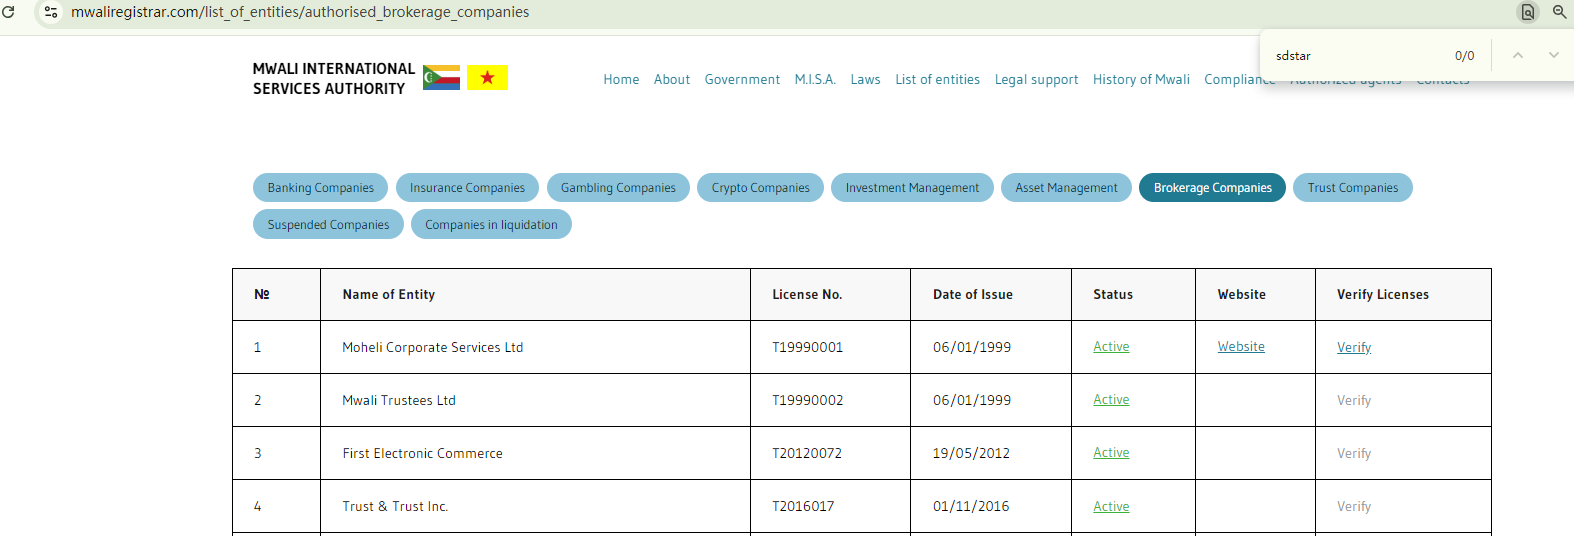Click the Mwali International Services Authority logo text
Image resolution: width=1574 pixels, height=536 pixels.
point(333,79)
